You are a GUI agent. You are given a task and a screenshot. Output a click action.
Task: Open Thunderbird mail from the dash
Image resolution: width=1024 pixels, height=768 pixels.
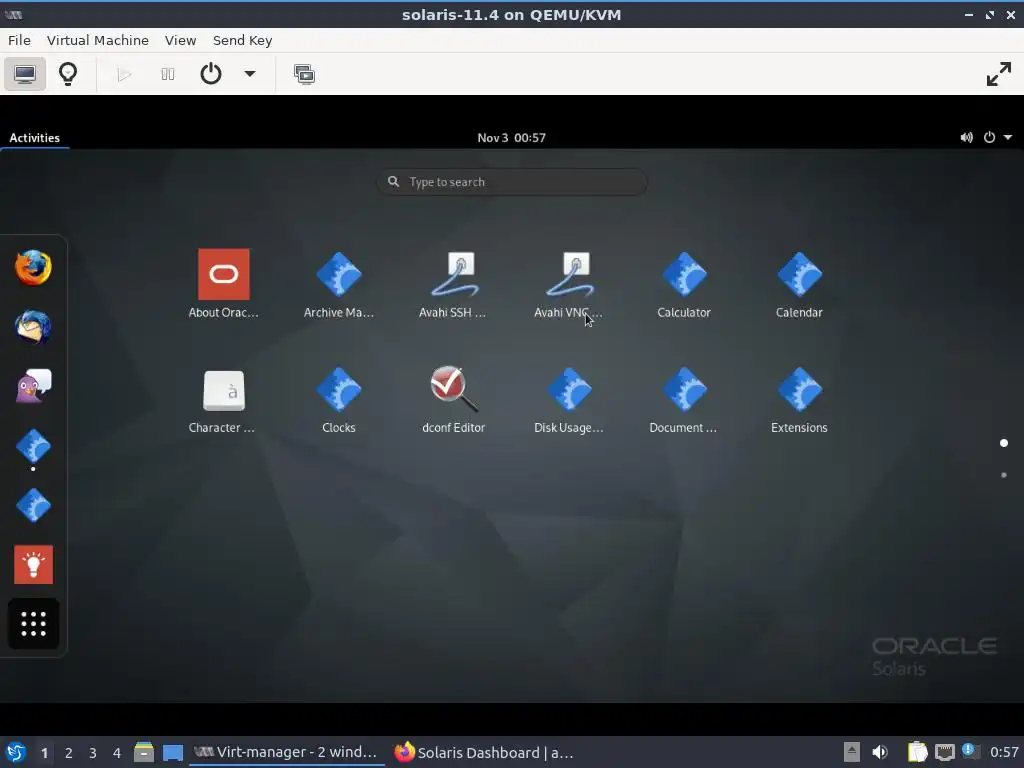tap(33, 327)
